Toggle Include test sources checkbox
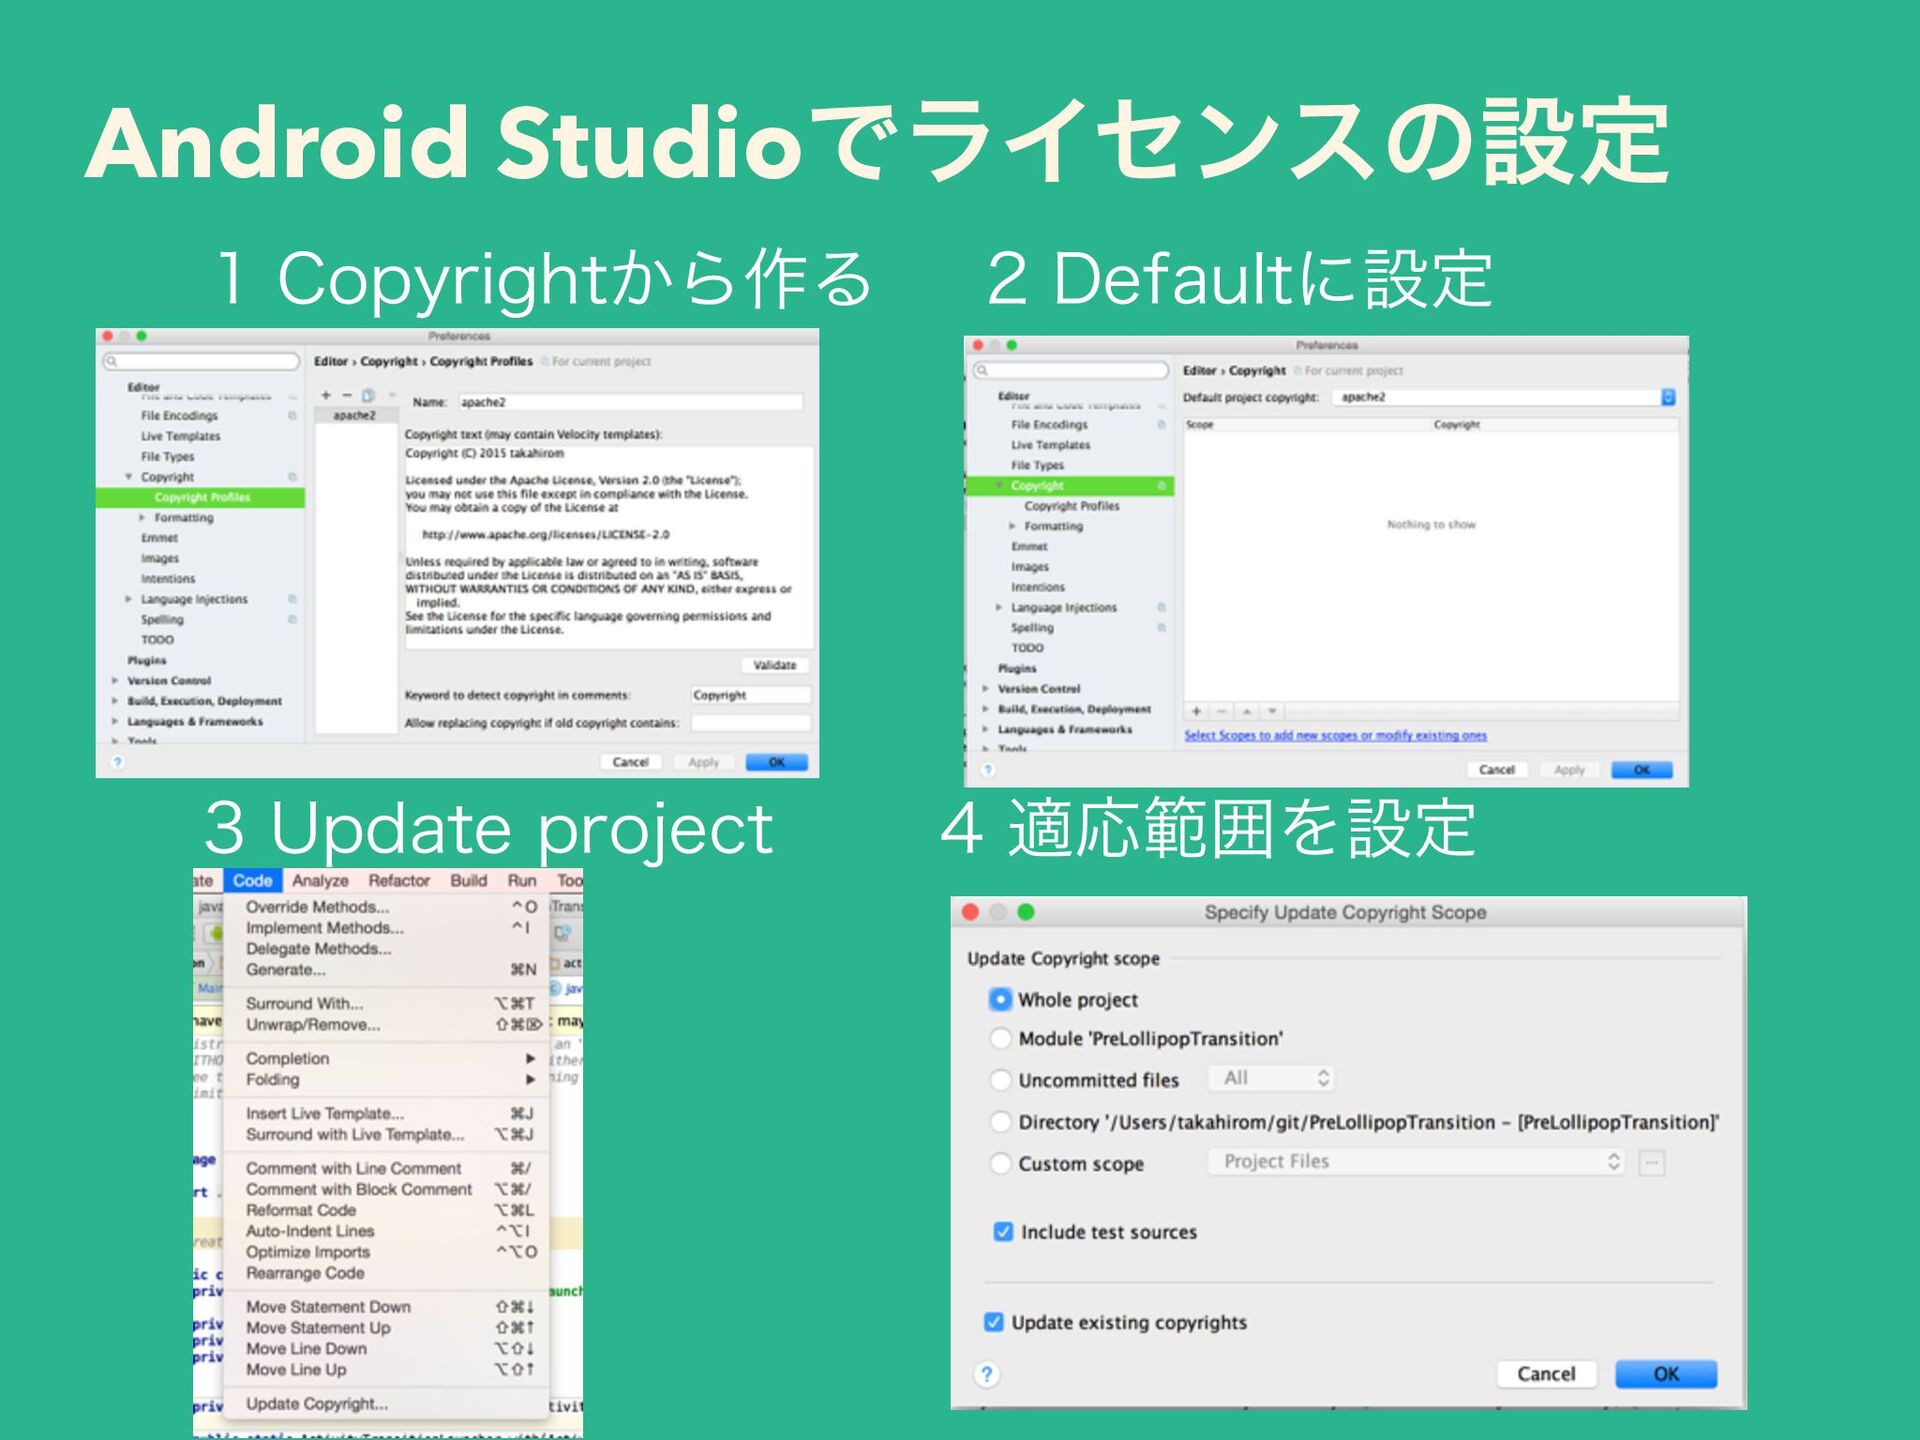Image resolution: width=1920 pixels, height=1440 pixels. [1003, 1232]
